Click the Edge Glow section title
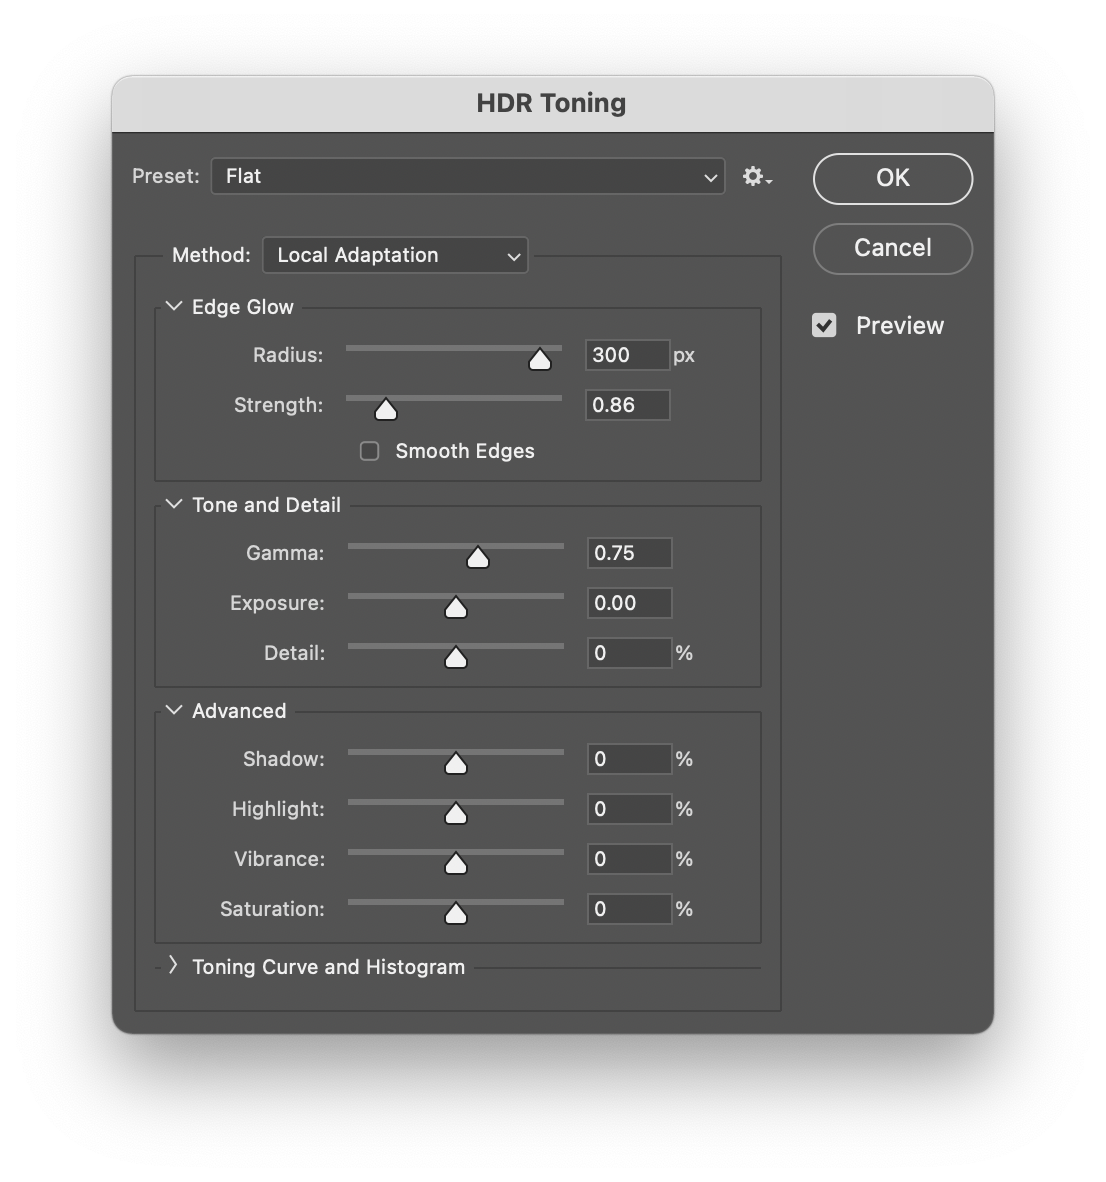Screen dimensions: 1106x1182 click(243, 307)
